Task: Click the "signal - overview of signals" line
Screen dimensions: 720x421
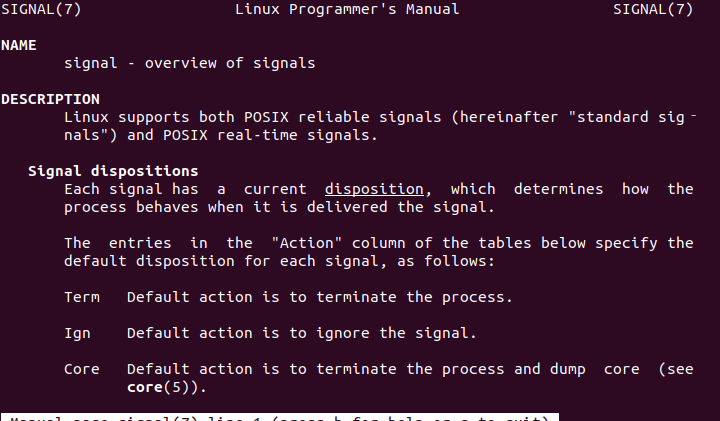Action: point(189,63)
